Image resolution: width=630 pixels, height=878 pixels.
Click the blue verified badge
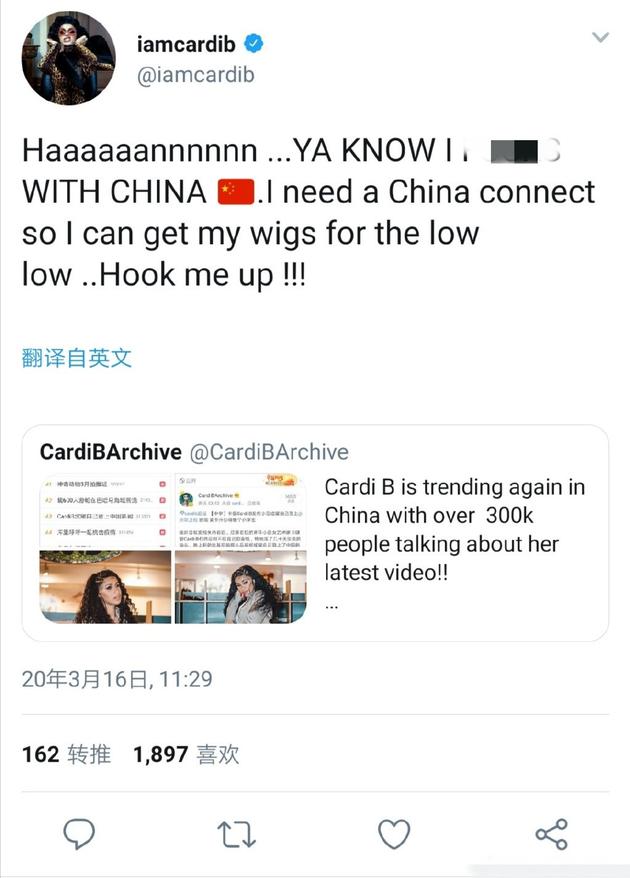(254, 43)
